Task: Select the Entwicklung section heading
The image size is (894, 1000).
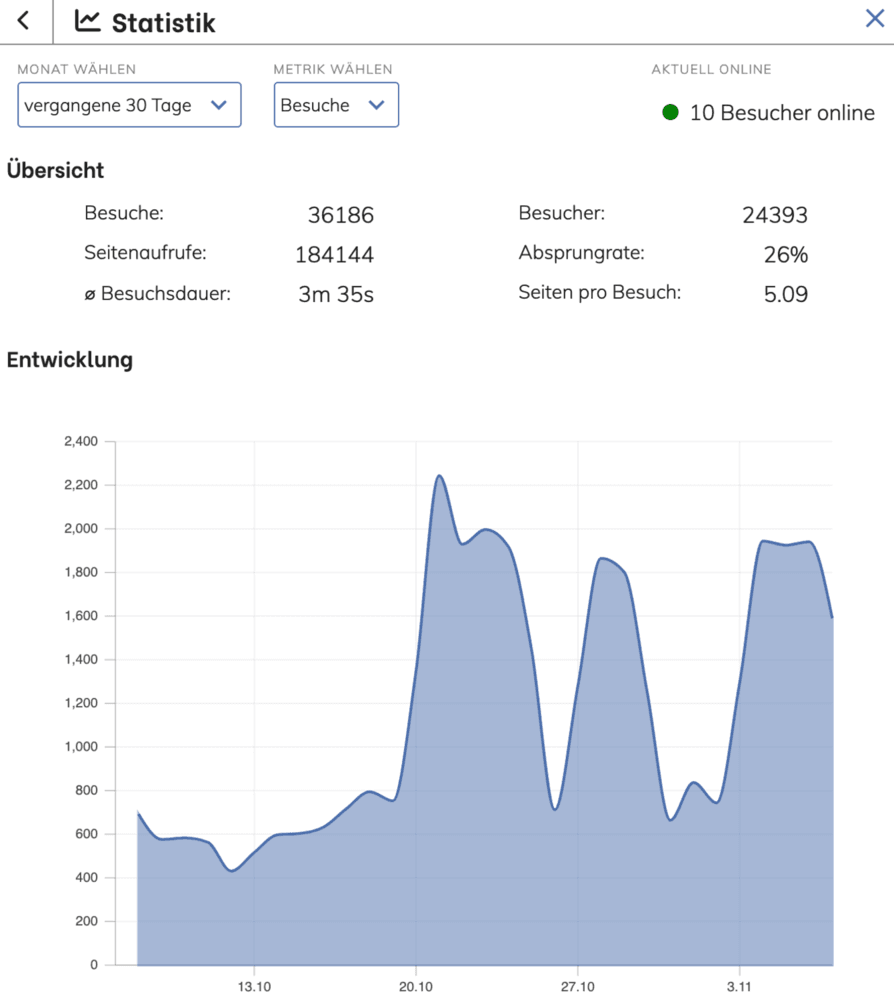Action: pyautogui.click(x=70, y=360)
